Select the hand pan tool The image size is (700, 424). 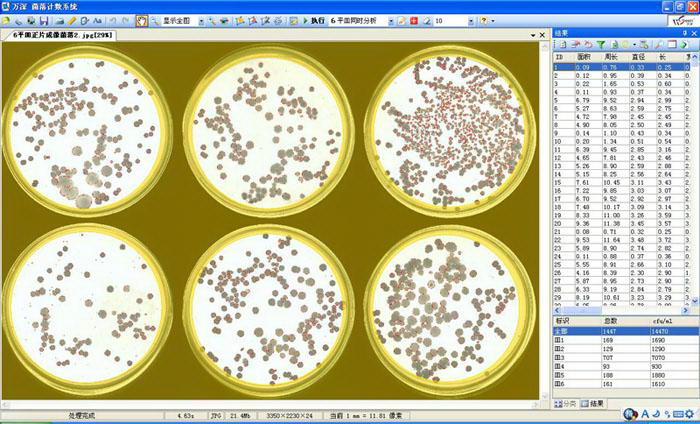point(142,20)
